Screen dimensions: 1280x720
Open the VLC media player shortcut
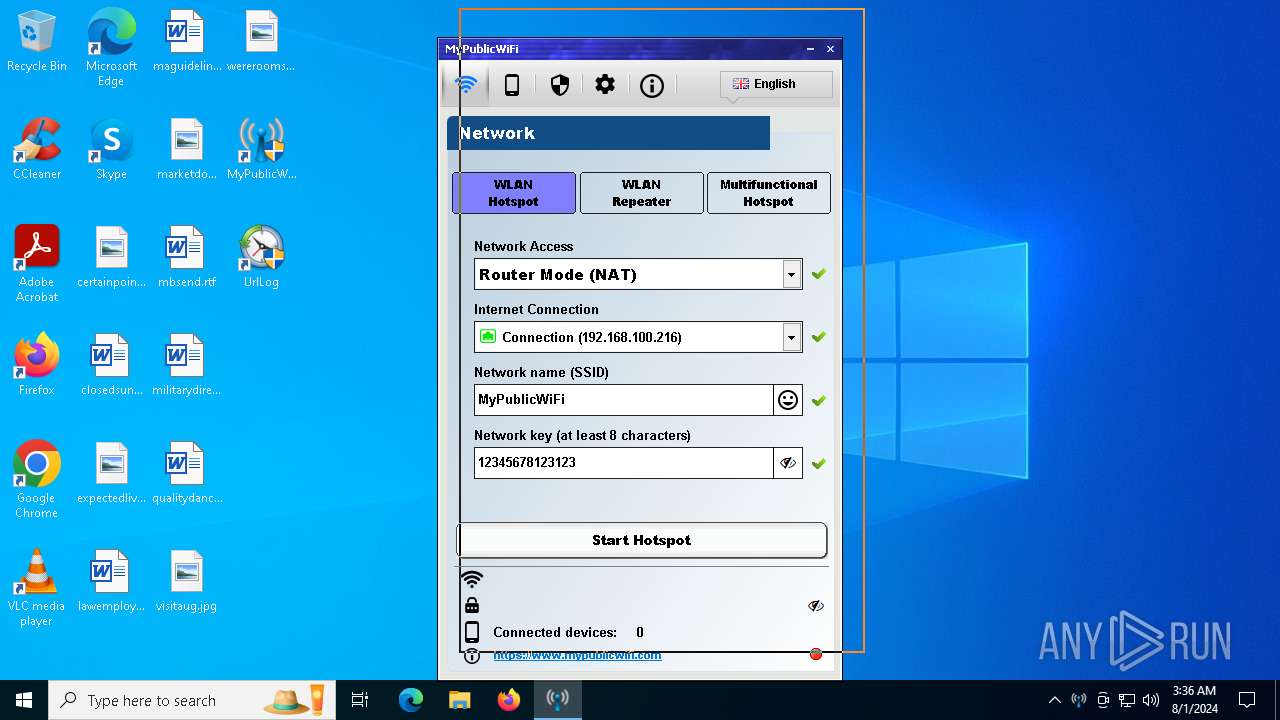tap(37, 588)
